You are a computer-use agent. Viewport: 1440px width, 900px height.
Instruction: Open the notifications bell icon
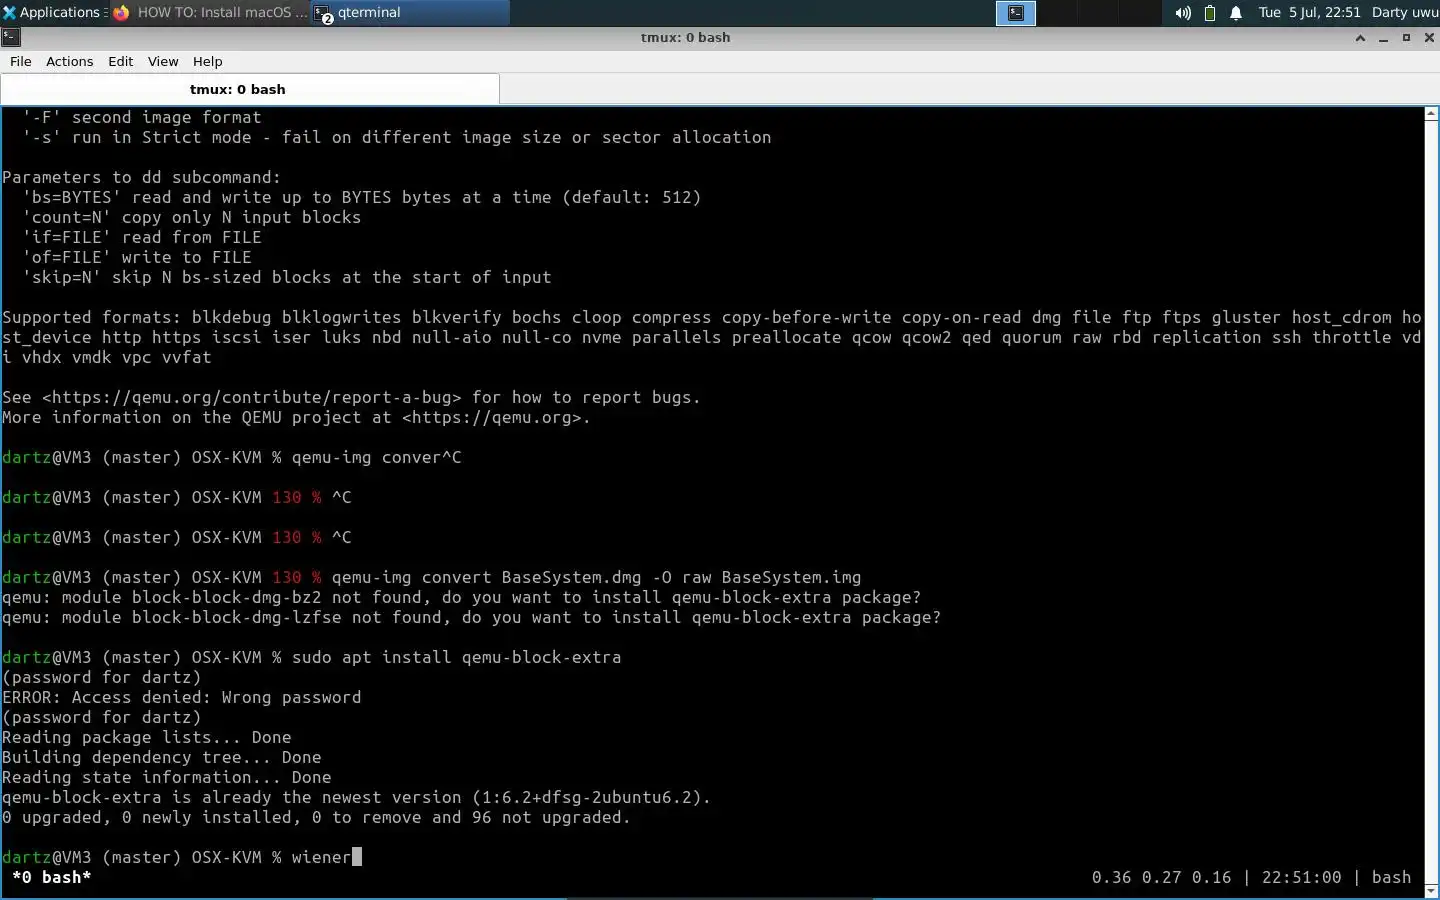[x=1236, y=13]
